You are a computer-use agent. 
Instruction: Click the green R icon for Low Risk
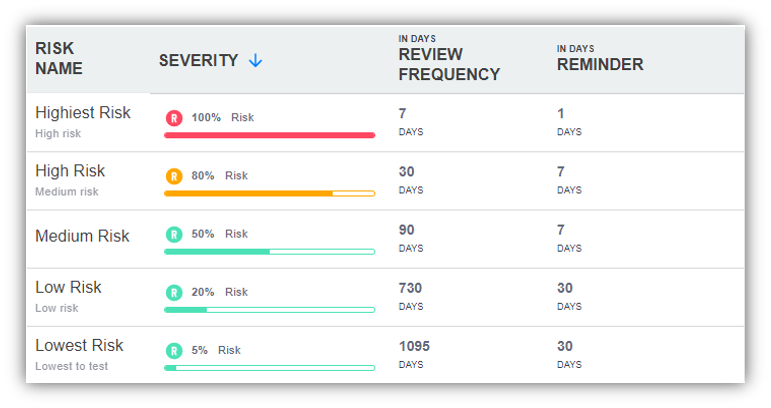174,292
